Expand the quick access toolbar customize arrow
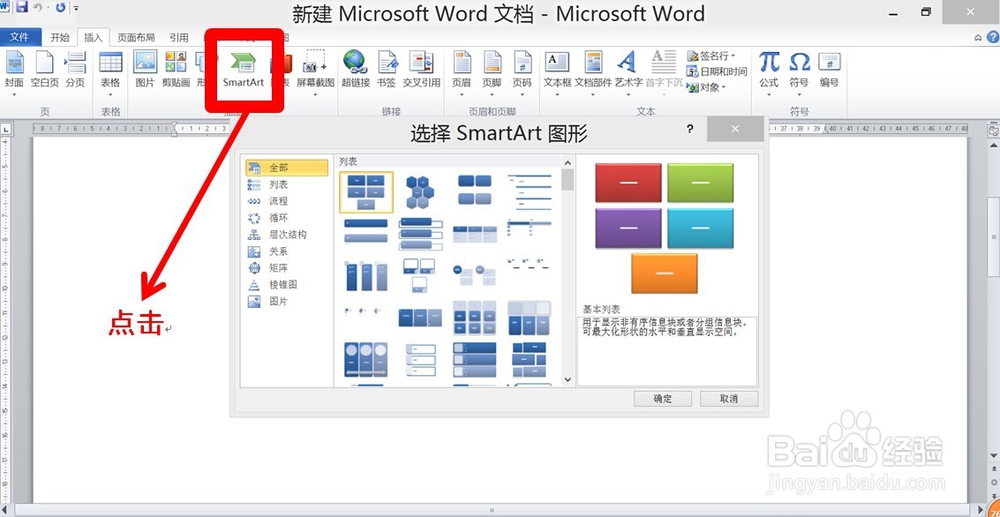The height and width of the screenshot is (517, 1000). point(77,8)
